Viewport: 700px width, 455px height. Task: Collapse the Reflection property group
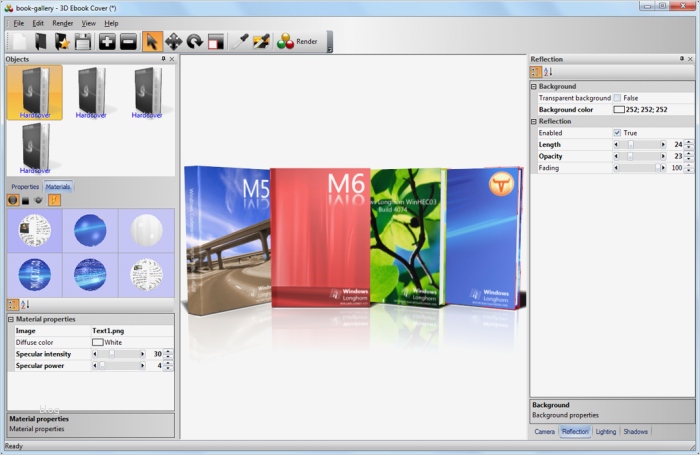coord(534,121)
